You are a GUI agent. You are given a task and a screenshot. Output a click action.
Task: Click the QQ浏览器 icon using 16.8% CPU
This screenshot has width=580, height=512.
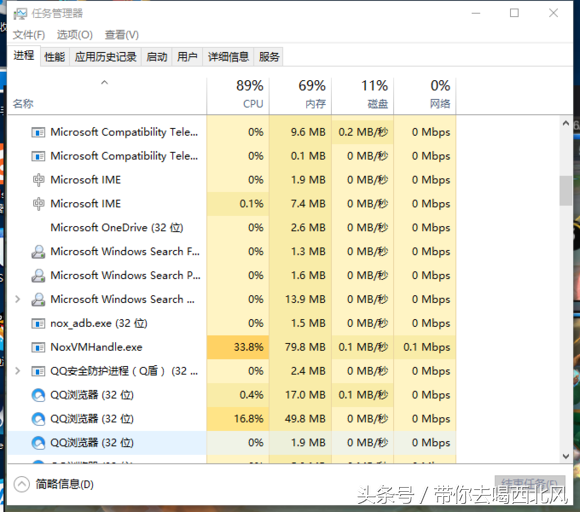(x=38, y=419)
